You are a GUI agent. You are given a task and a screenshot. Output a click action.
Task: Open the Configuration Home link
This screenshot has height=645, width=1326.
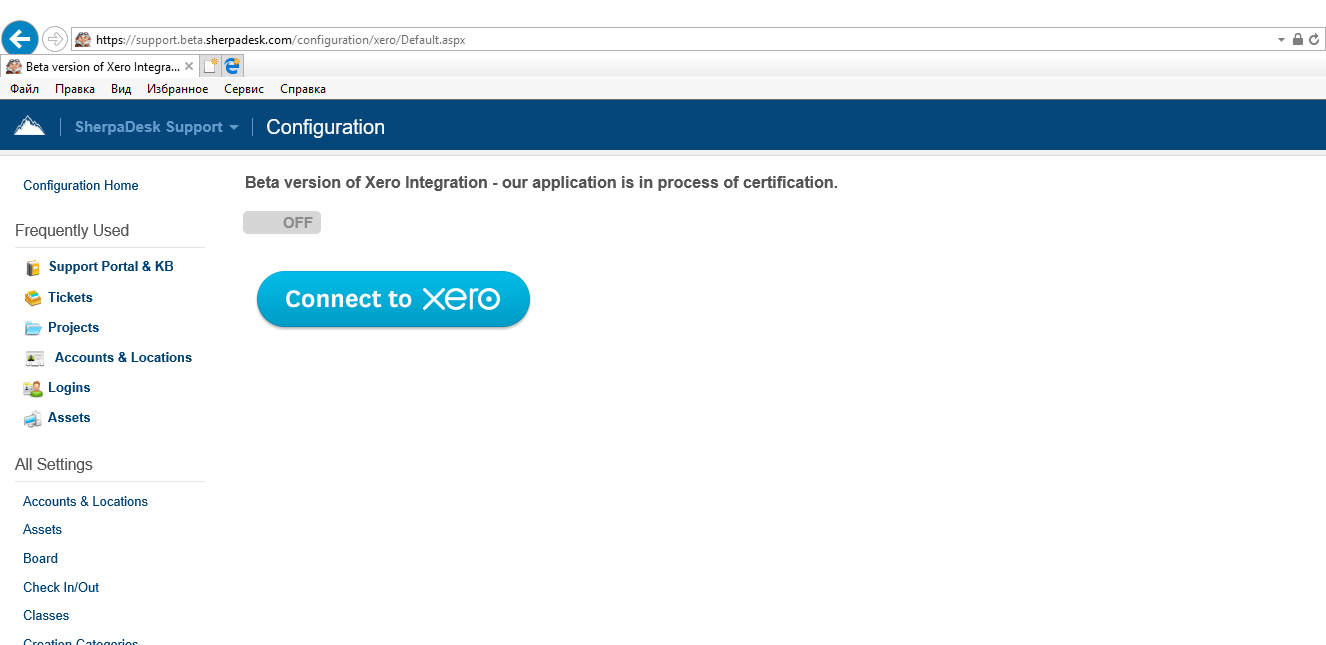tap(81, 186)
